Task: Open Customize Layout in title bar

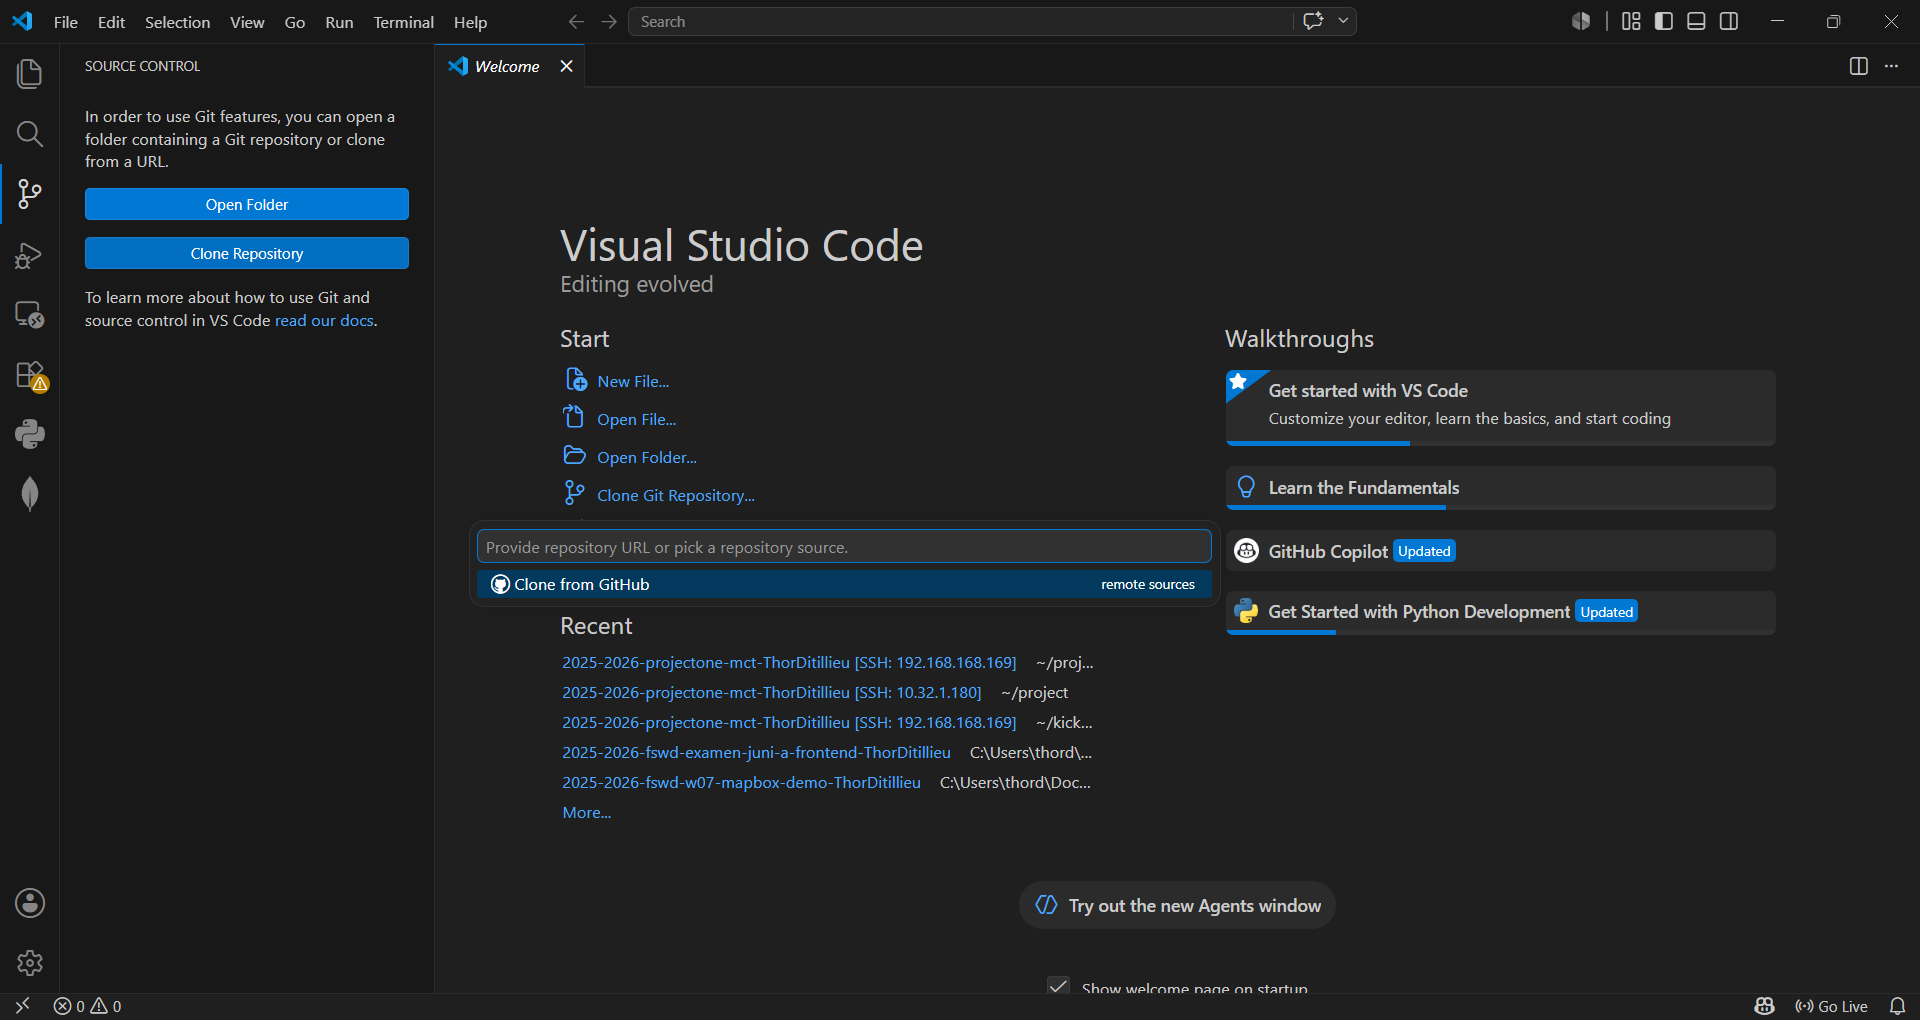Action: tap(1631, 21)
